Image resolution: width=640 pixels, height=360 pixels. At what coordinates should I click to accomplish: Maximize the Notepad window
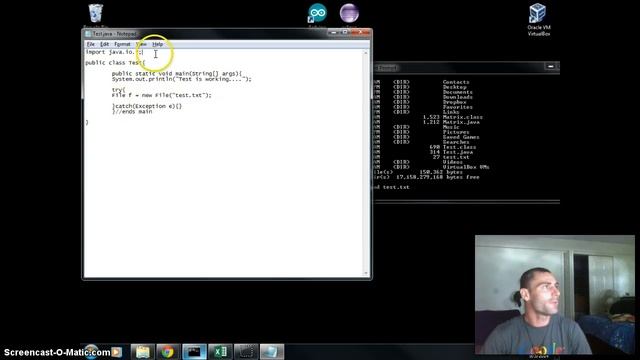[x=345, y=32]
